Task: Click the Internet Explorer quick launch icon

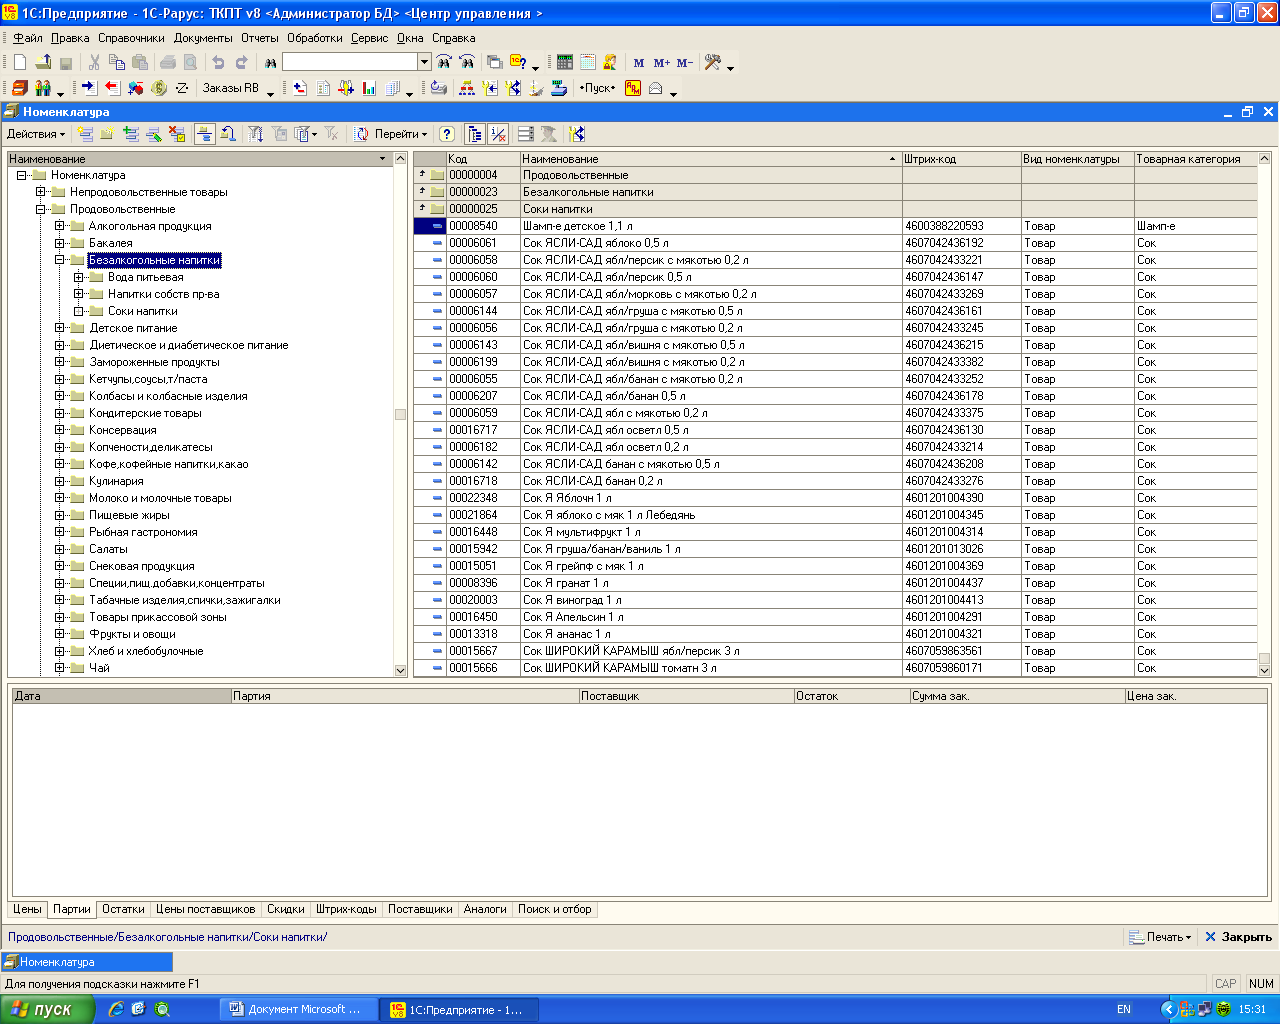Action: click(x=116, y=1010)
